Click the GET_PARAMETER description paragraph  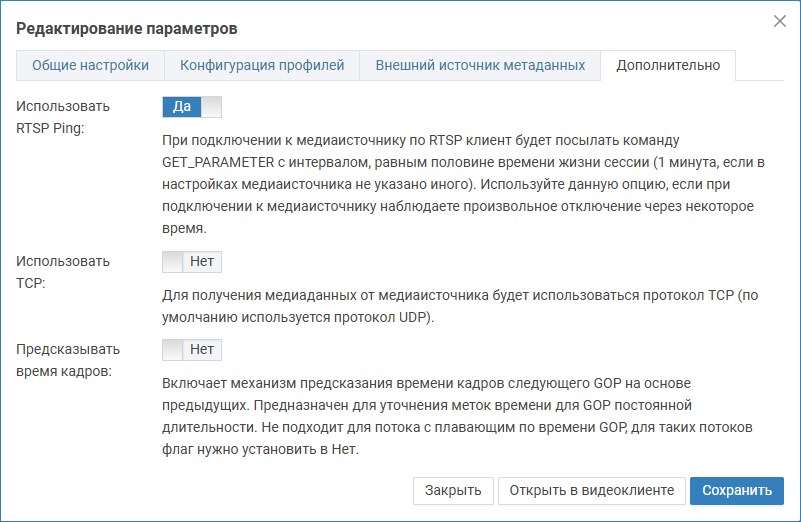click(463, 184)
